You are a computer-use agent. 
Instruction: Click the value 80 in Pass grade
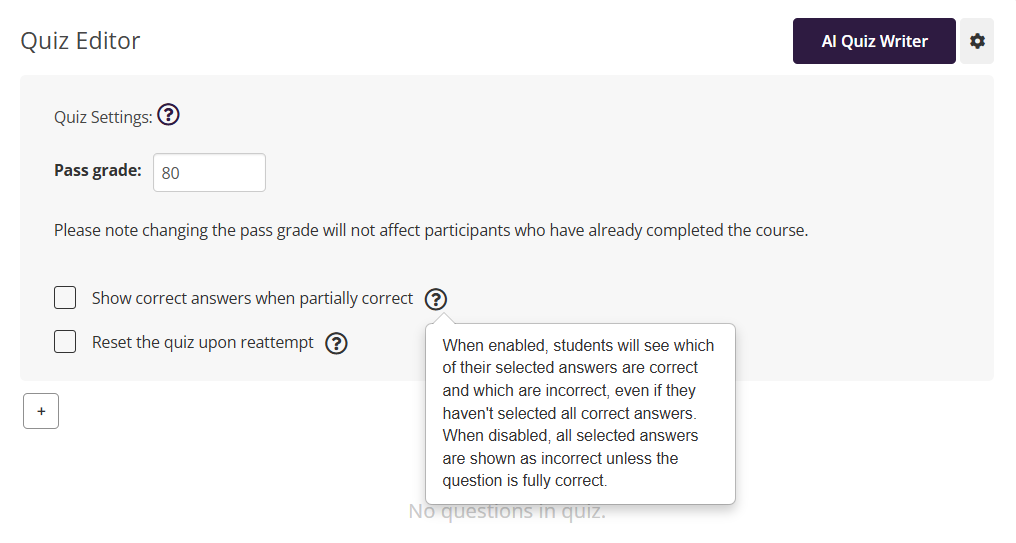171,173
